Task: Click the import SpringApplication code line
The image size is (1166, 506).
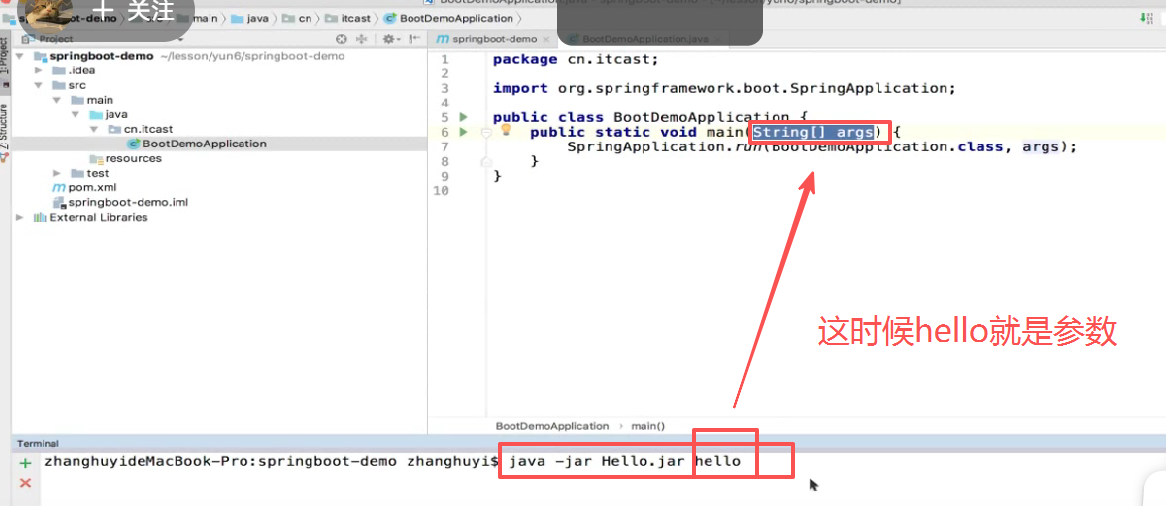Action: tap(724, 89)
